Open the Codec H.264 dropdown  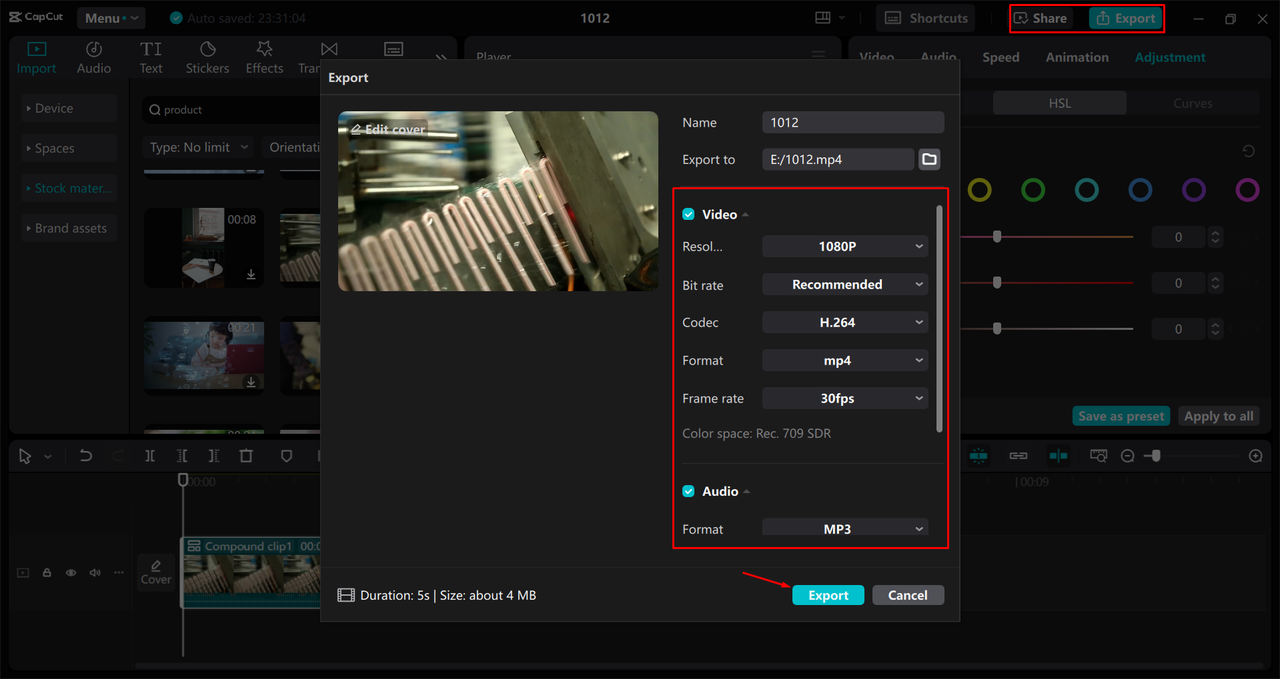tap(845, 322)
